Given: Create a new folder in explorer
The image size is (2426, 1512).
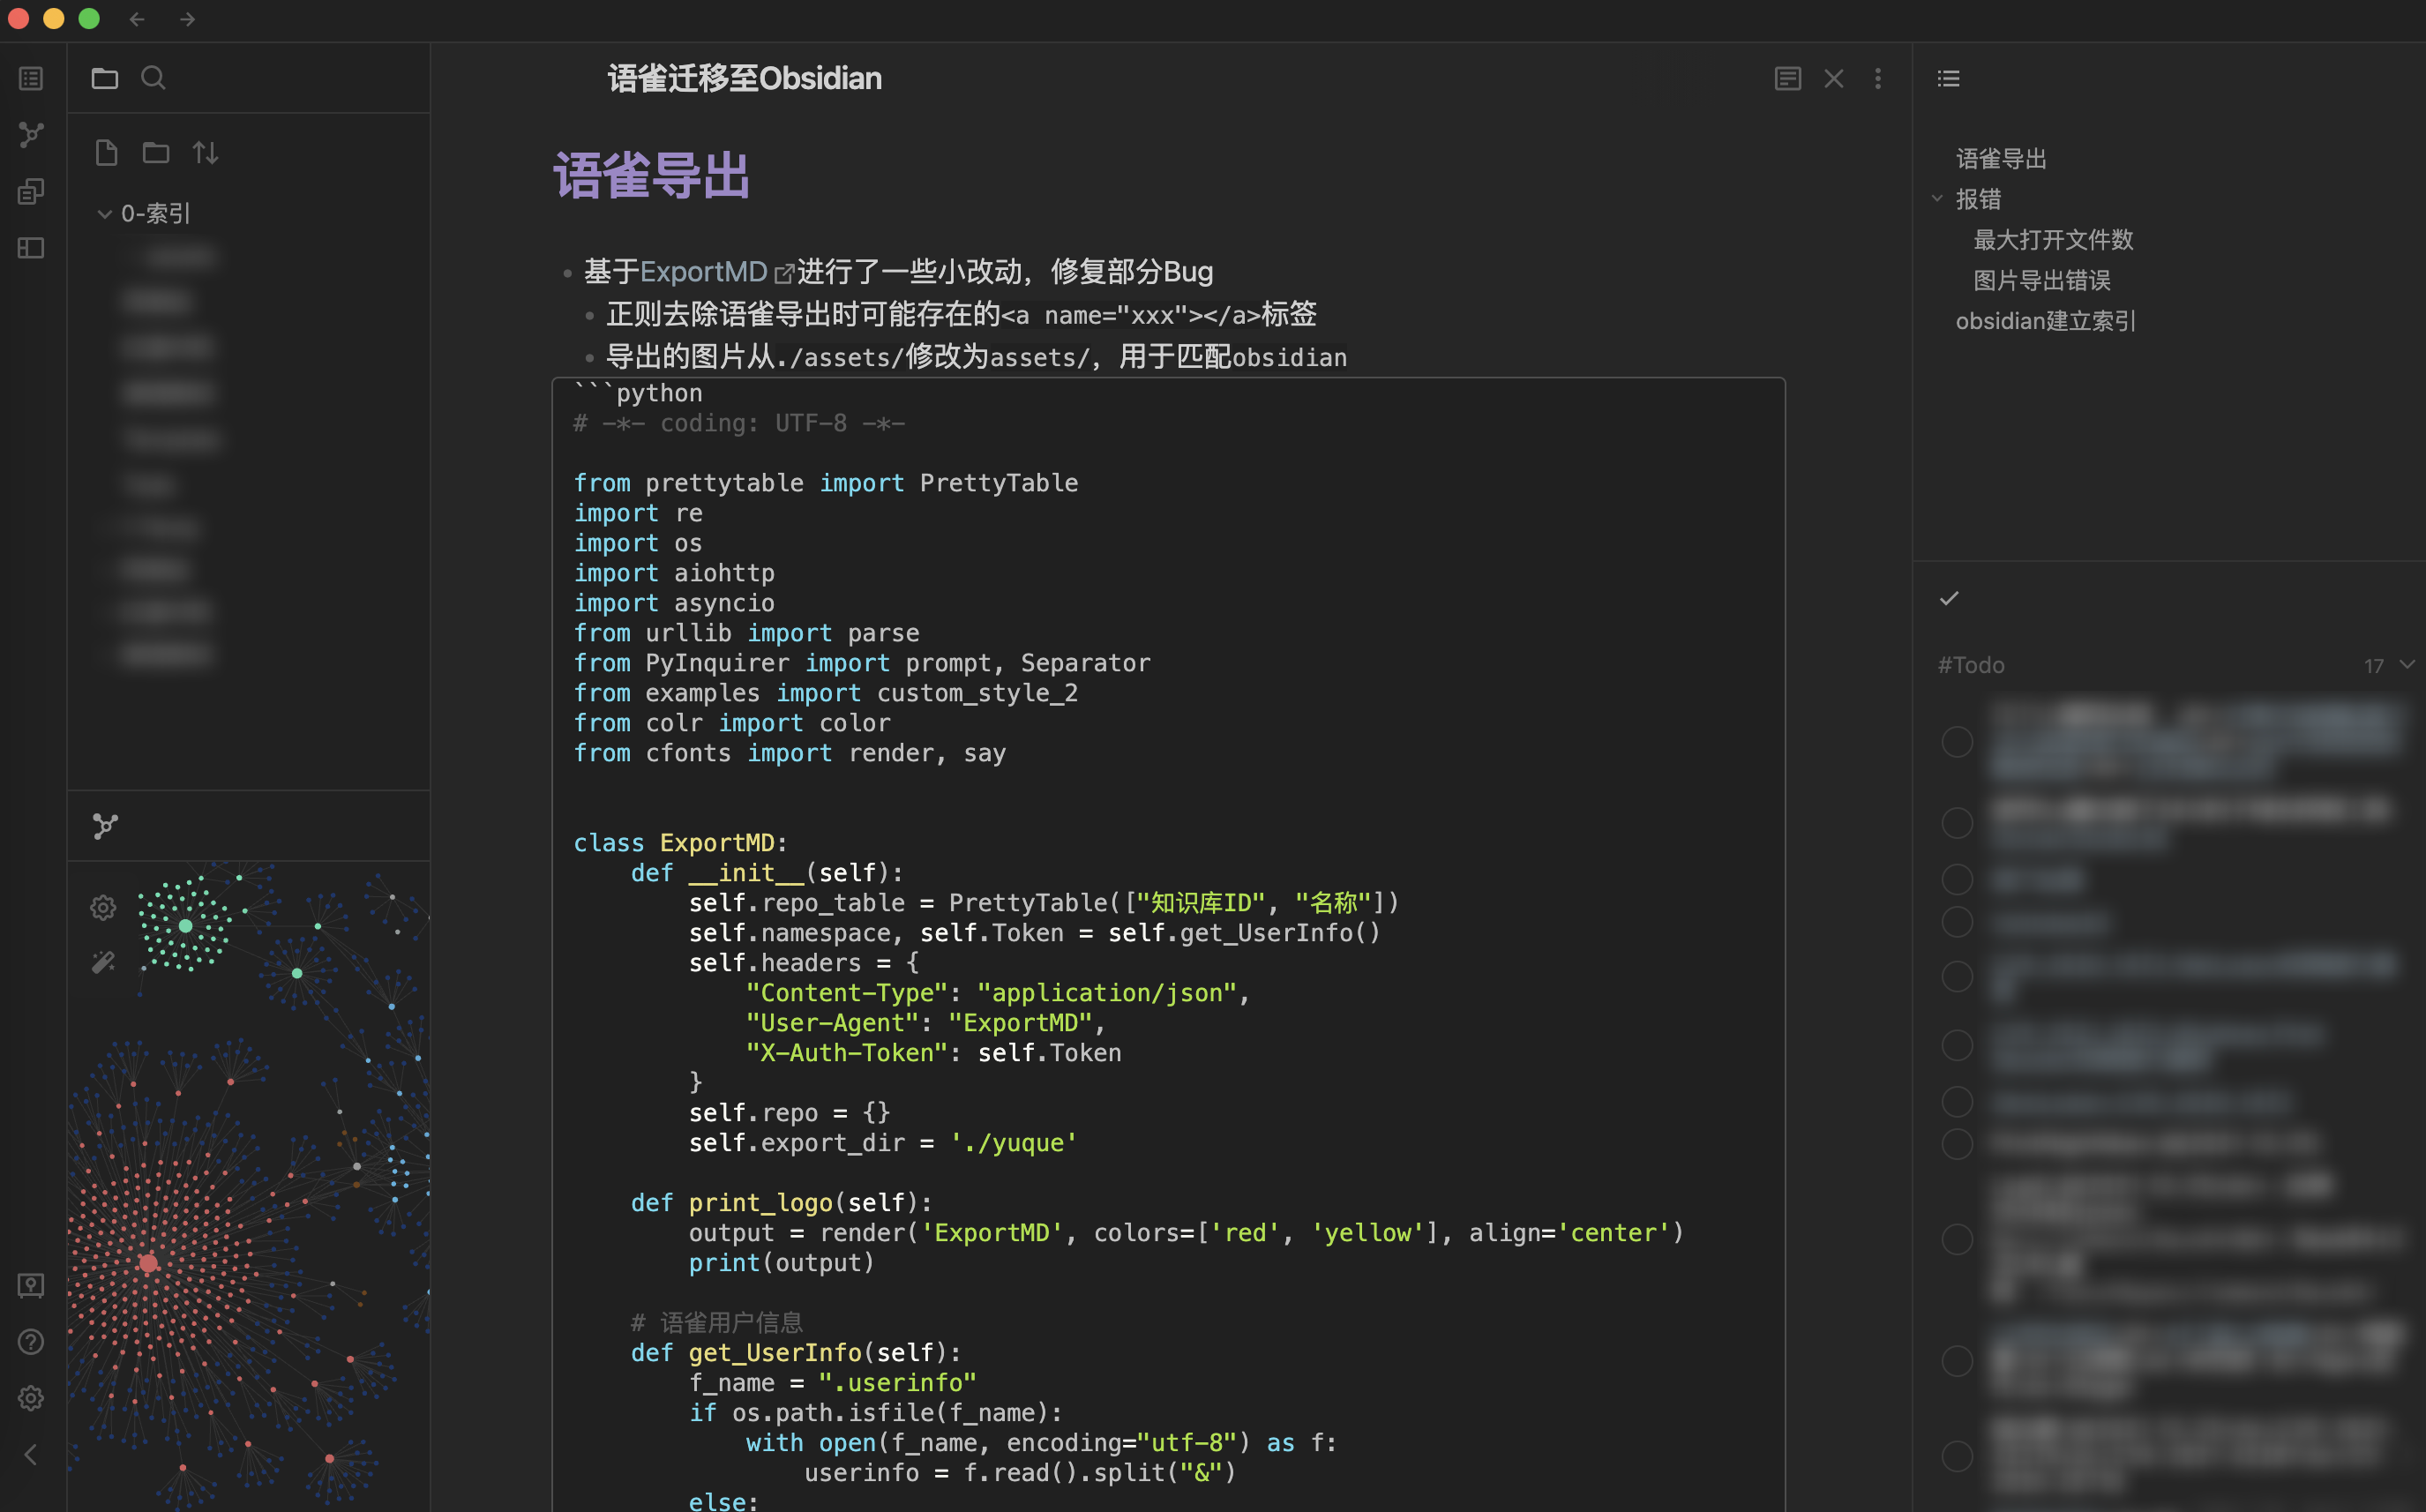Looking at the screenshot, I should point(156,153).
